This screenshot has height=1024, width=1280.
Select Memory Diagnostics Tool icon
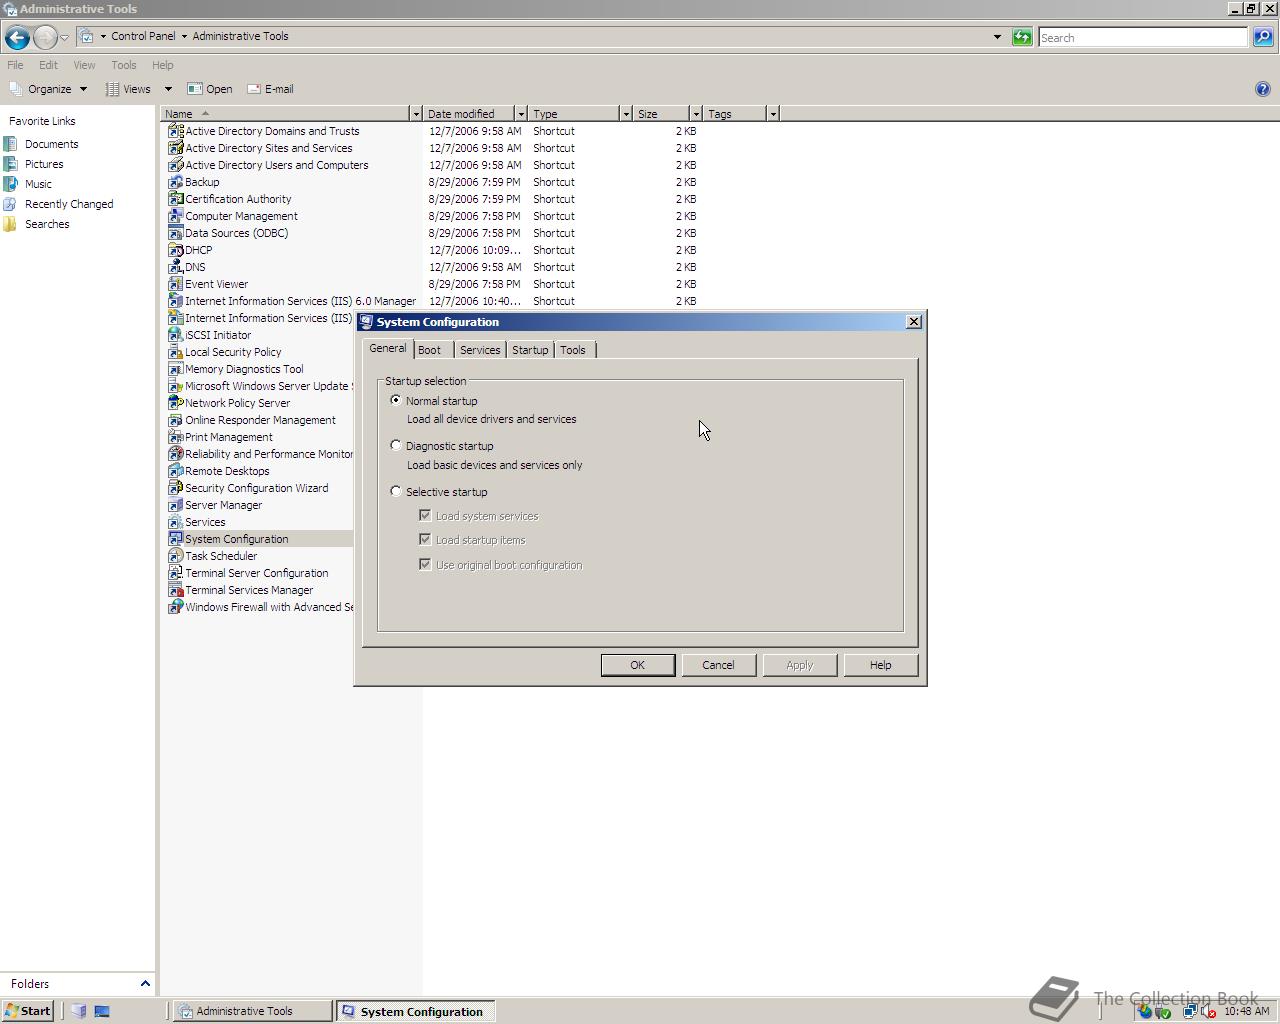coord(175,369)
